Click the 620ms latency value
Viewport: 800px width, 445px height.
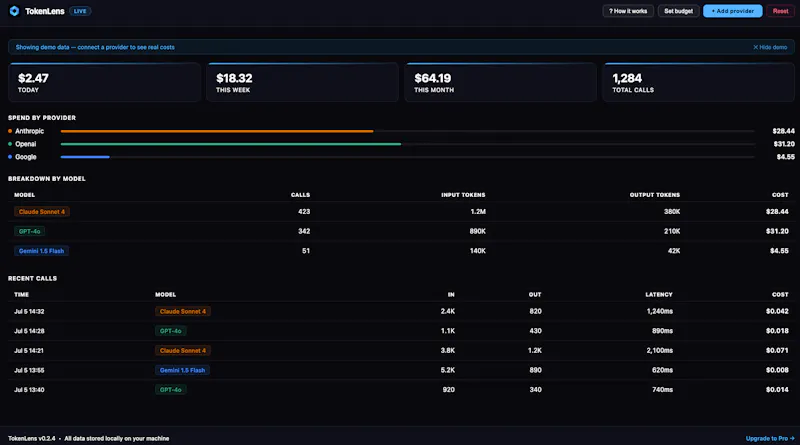662,370
